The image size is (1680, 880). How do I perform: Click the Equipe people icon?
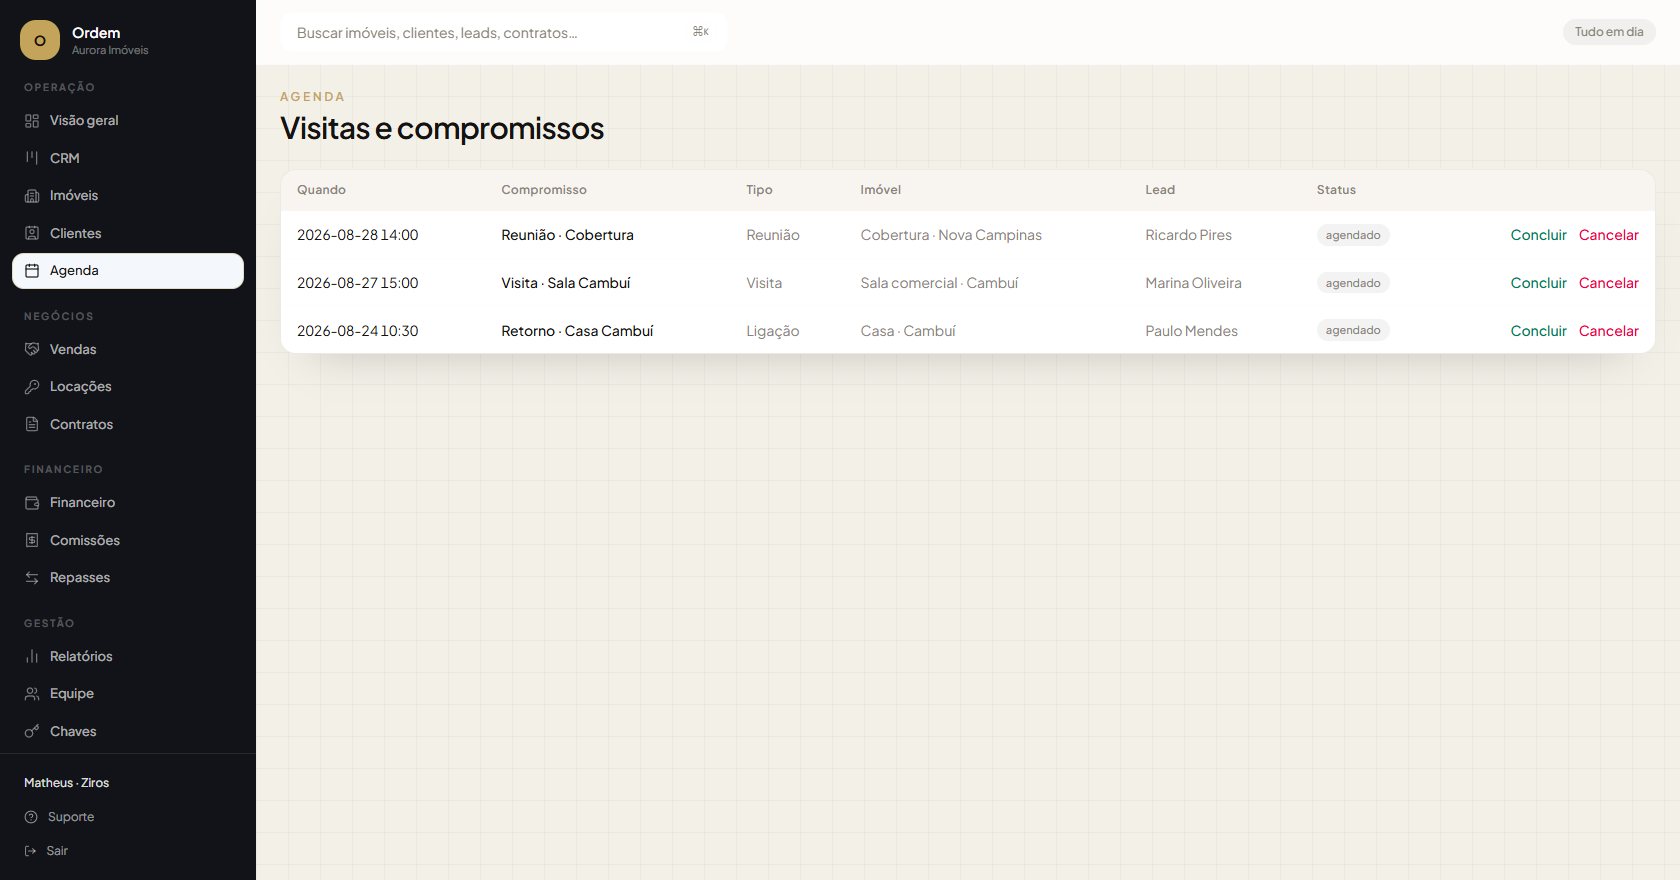(x=32, y=694)
